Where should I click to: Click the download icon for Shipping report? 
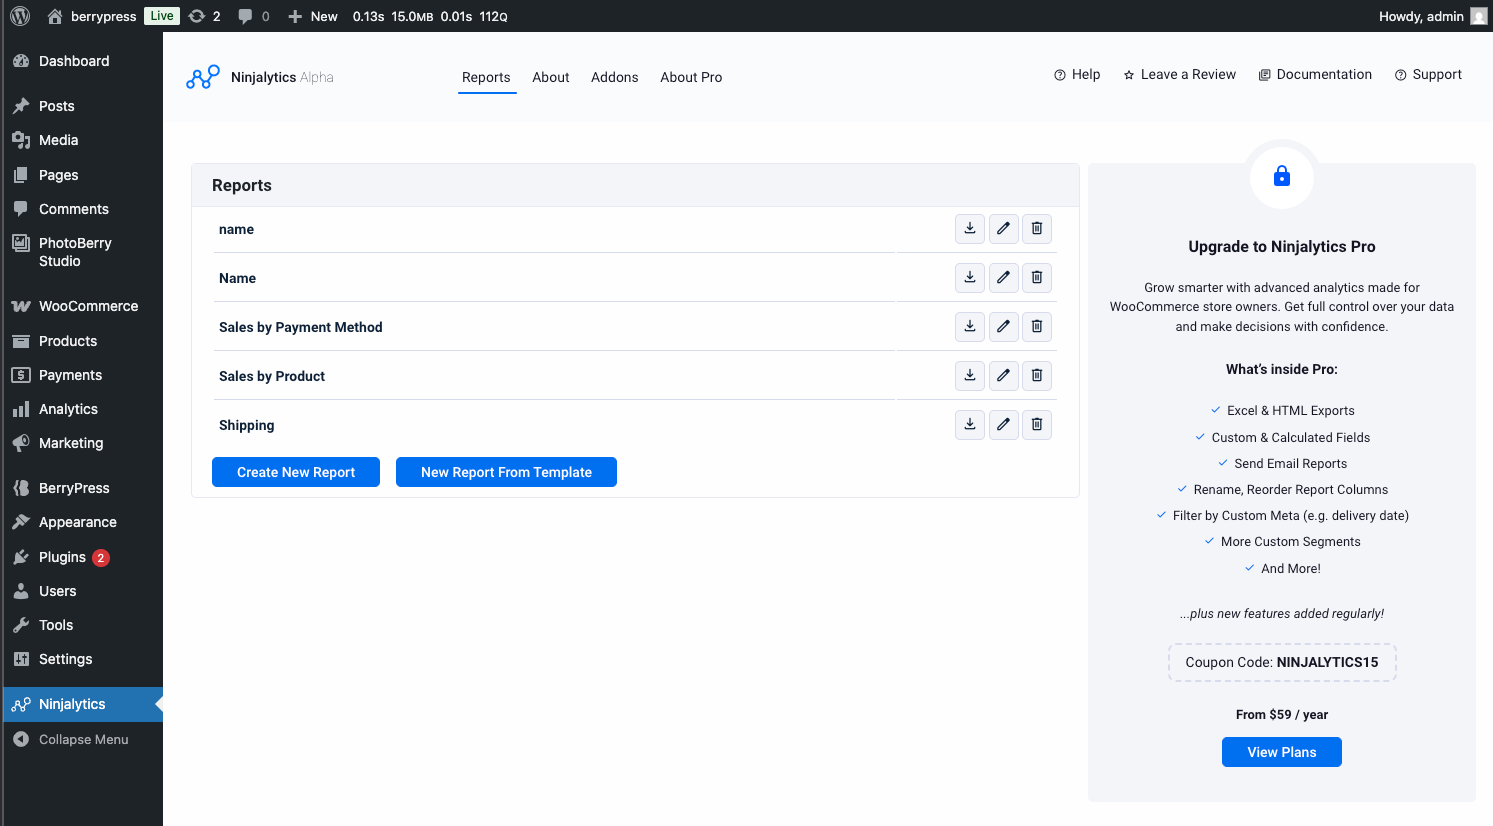click(969, 424)
